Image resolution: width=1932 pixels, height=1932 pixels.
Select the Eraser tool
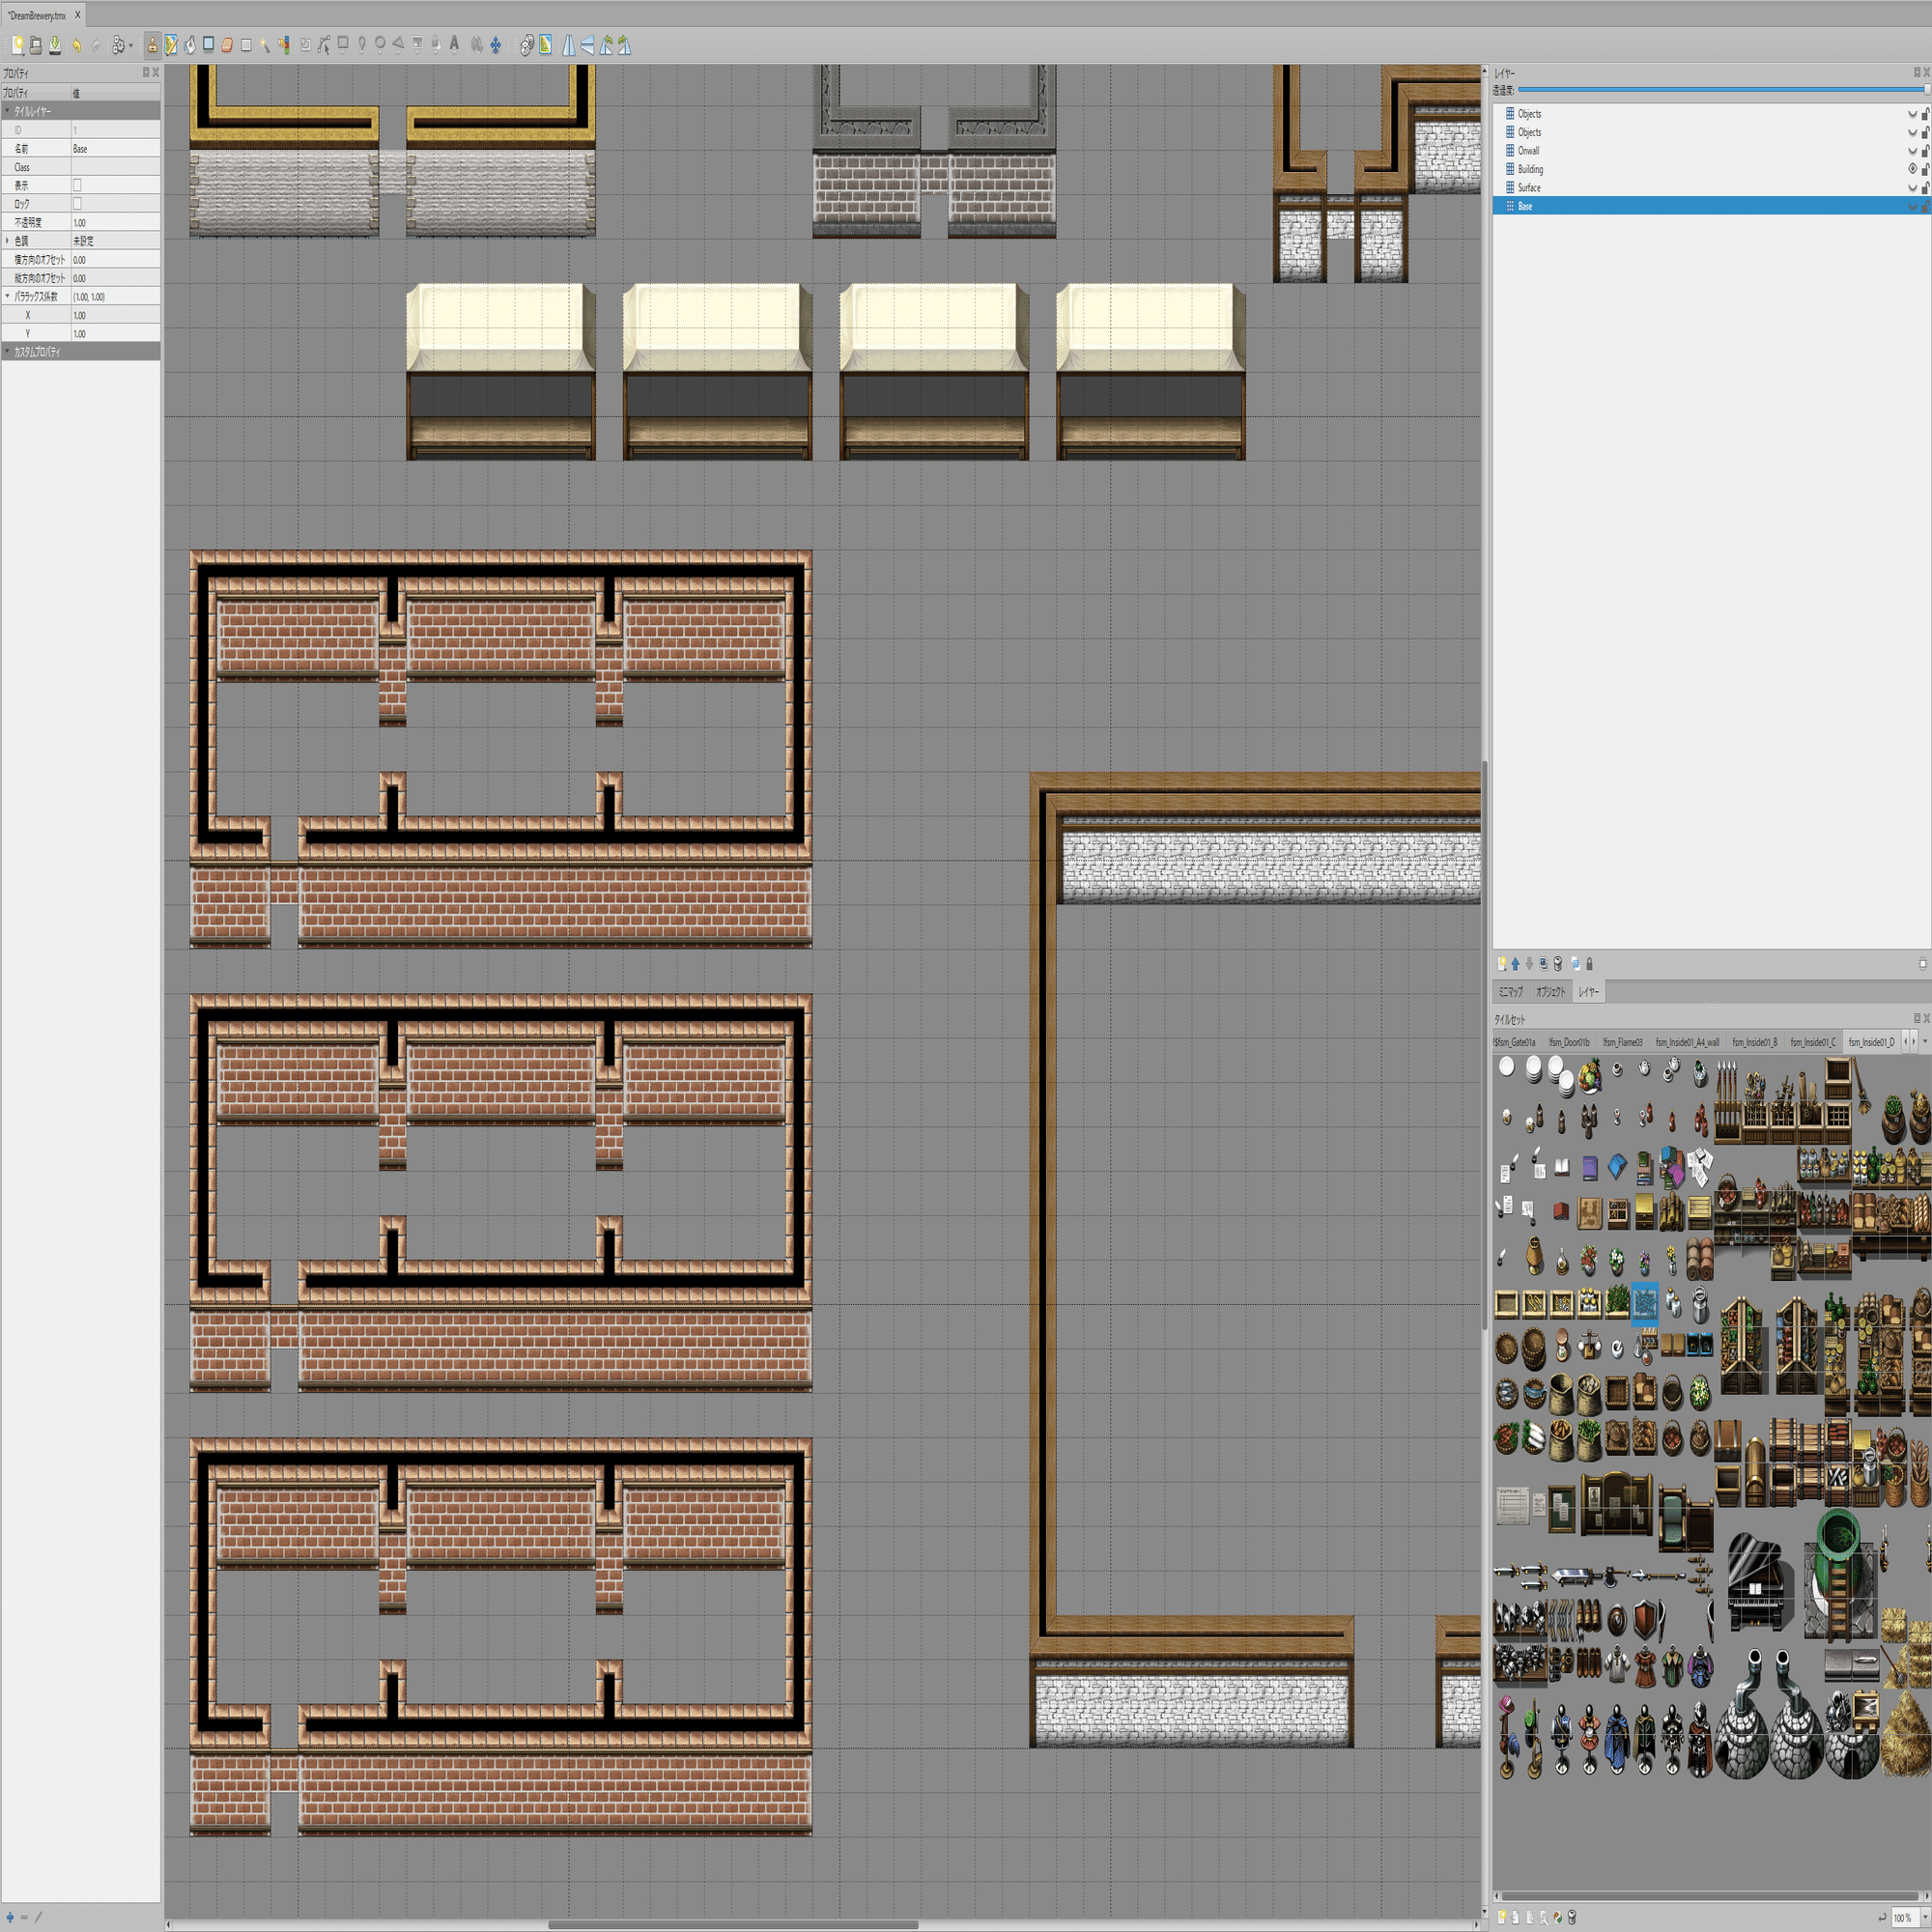227,45
